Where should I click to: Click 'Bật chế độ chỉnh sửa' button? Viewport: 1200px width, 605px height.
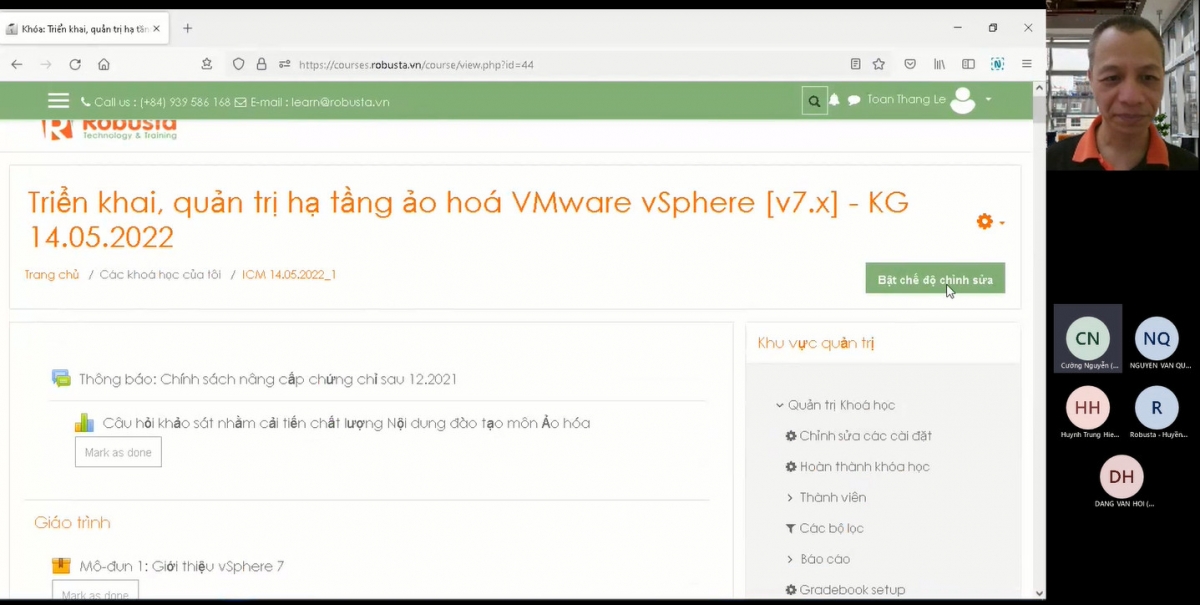point(935,279)
